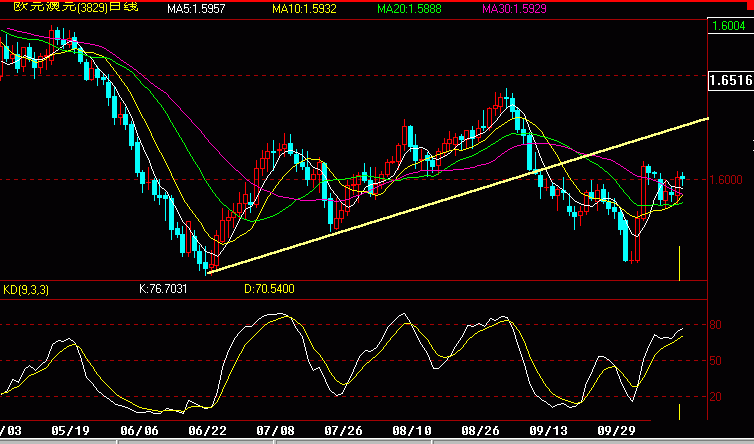Select the MA5:1.5957 indicator label

(x=196, y=9)
